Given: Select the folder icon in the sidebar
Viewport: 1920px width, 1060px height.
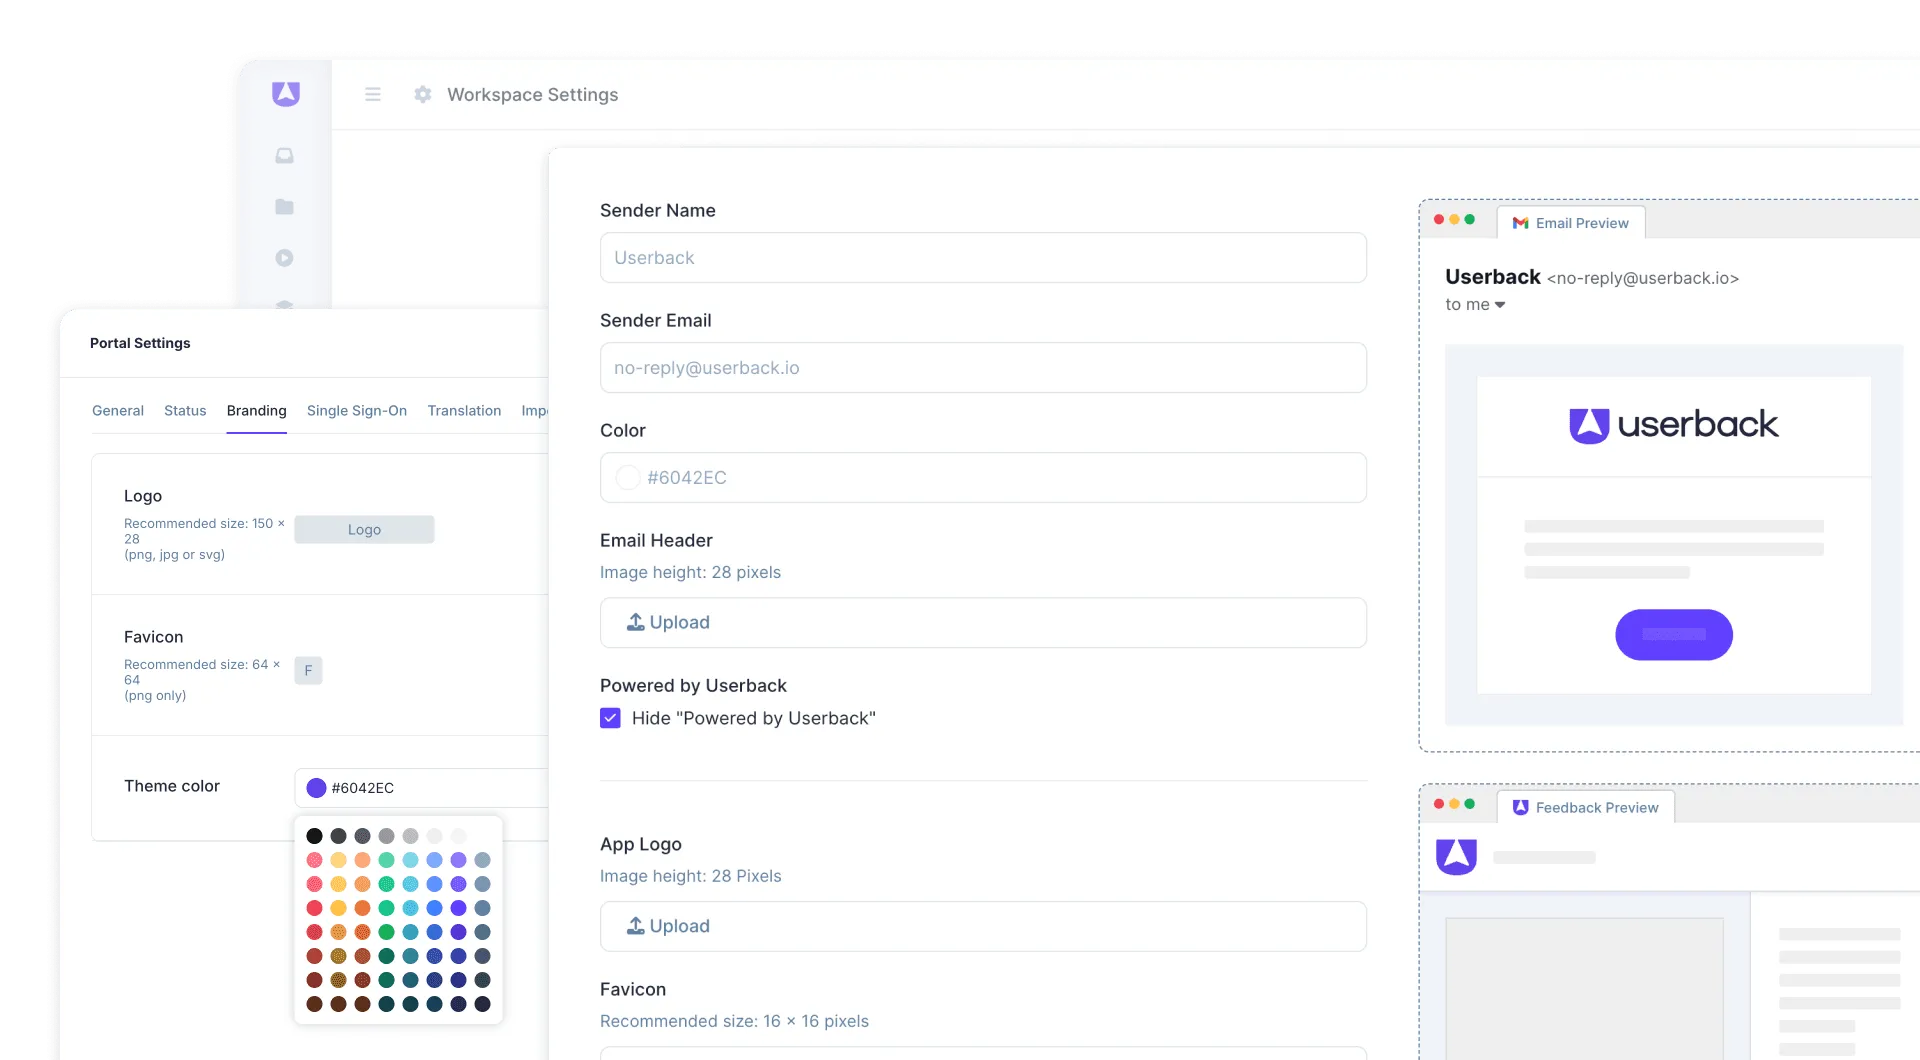Looking at the screenshot, I should 285,207.
